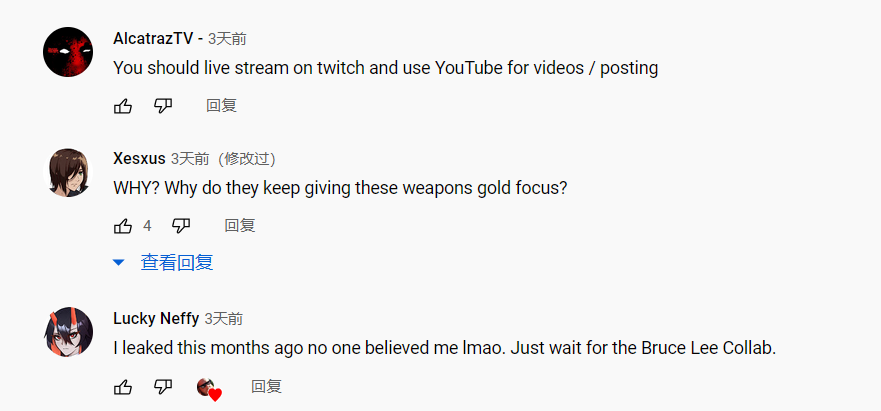Like AlcatrazTV's comment with thumbs up
881x411 pixels.
click(123, 106)
